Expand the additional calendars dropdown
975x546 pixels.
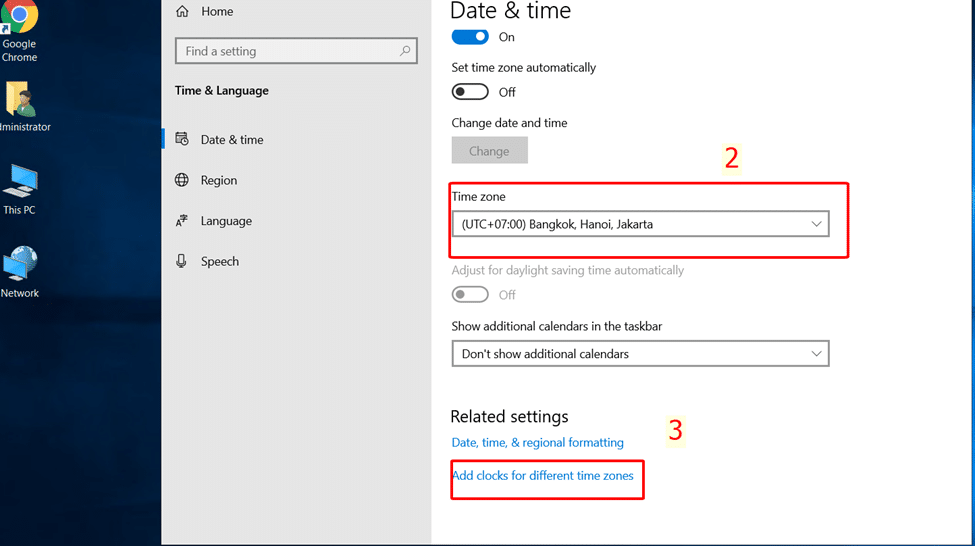point(640,354)
